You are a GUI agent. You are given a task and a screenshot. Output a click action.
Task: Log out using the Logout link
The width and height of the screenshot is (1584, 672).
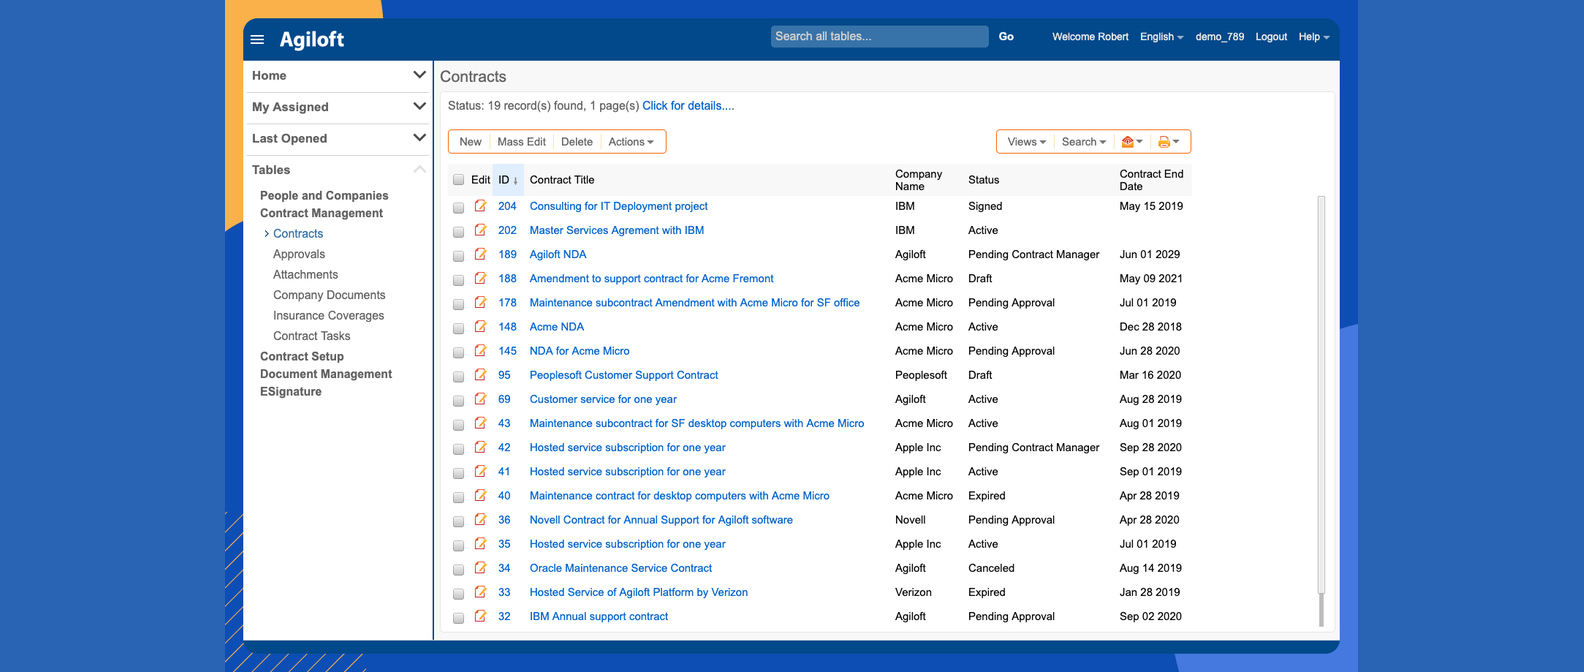coord(1271,37)
